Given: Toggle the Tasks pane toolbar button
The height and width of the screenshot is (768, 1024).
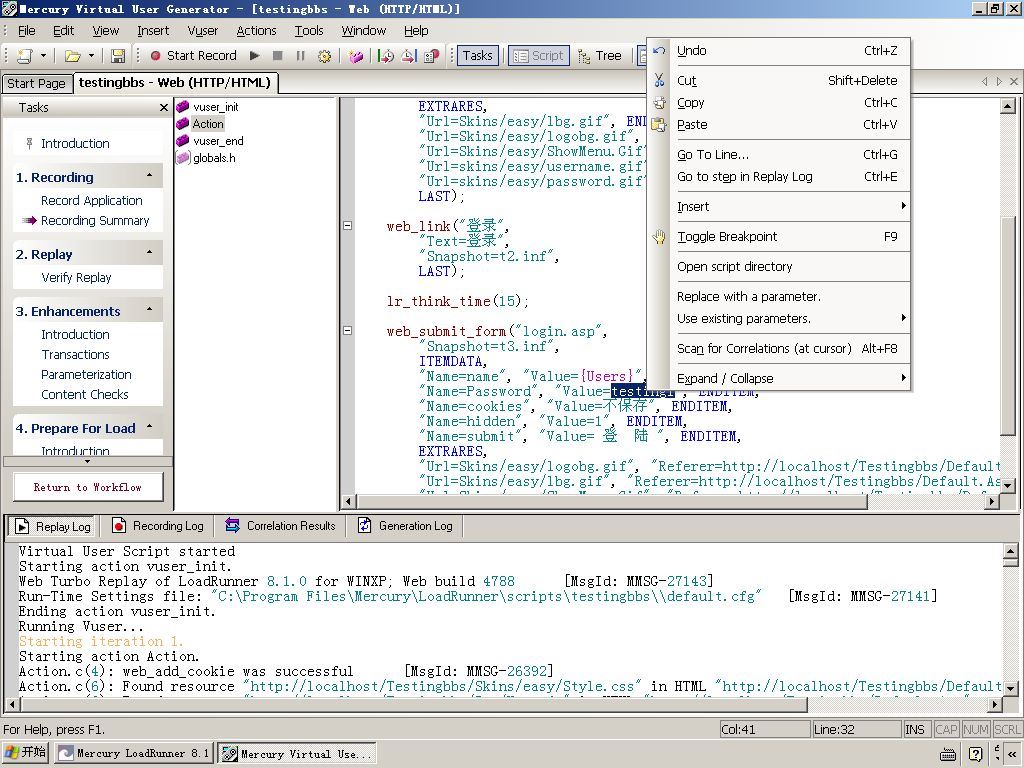Looking at the screenshot, I should coord(477,56).
